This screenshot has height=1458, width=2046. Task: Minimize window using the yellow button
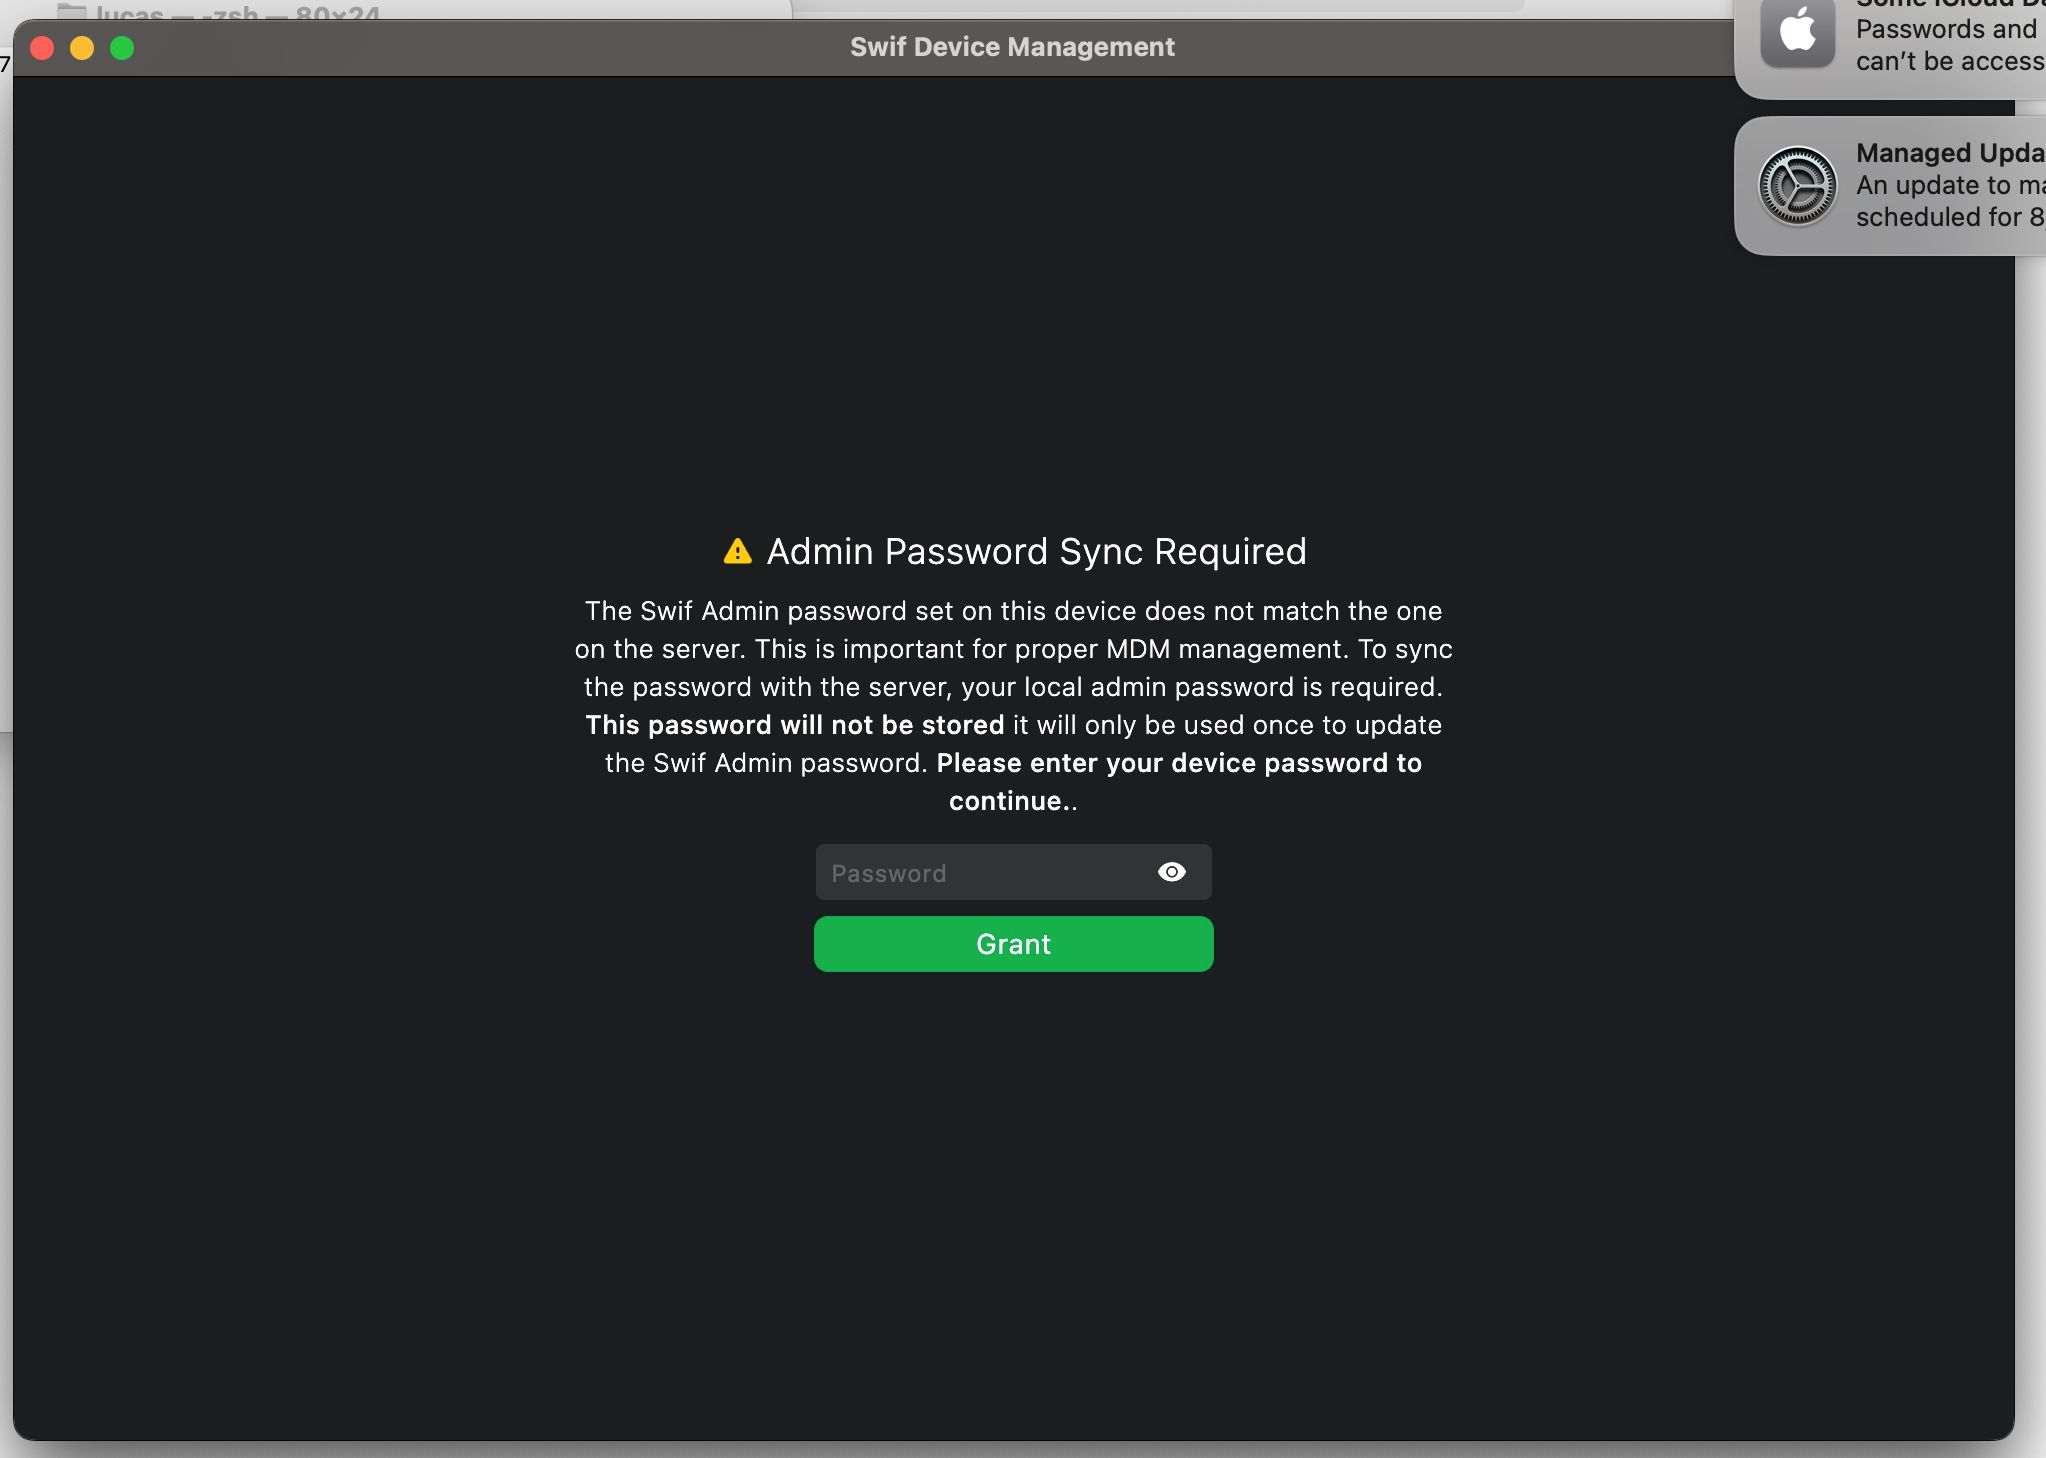click(x=82, y=48)
